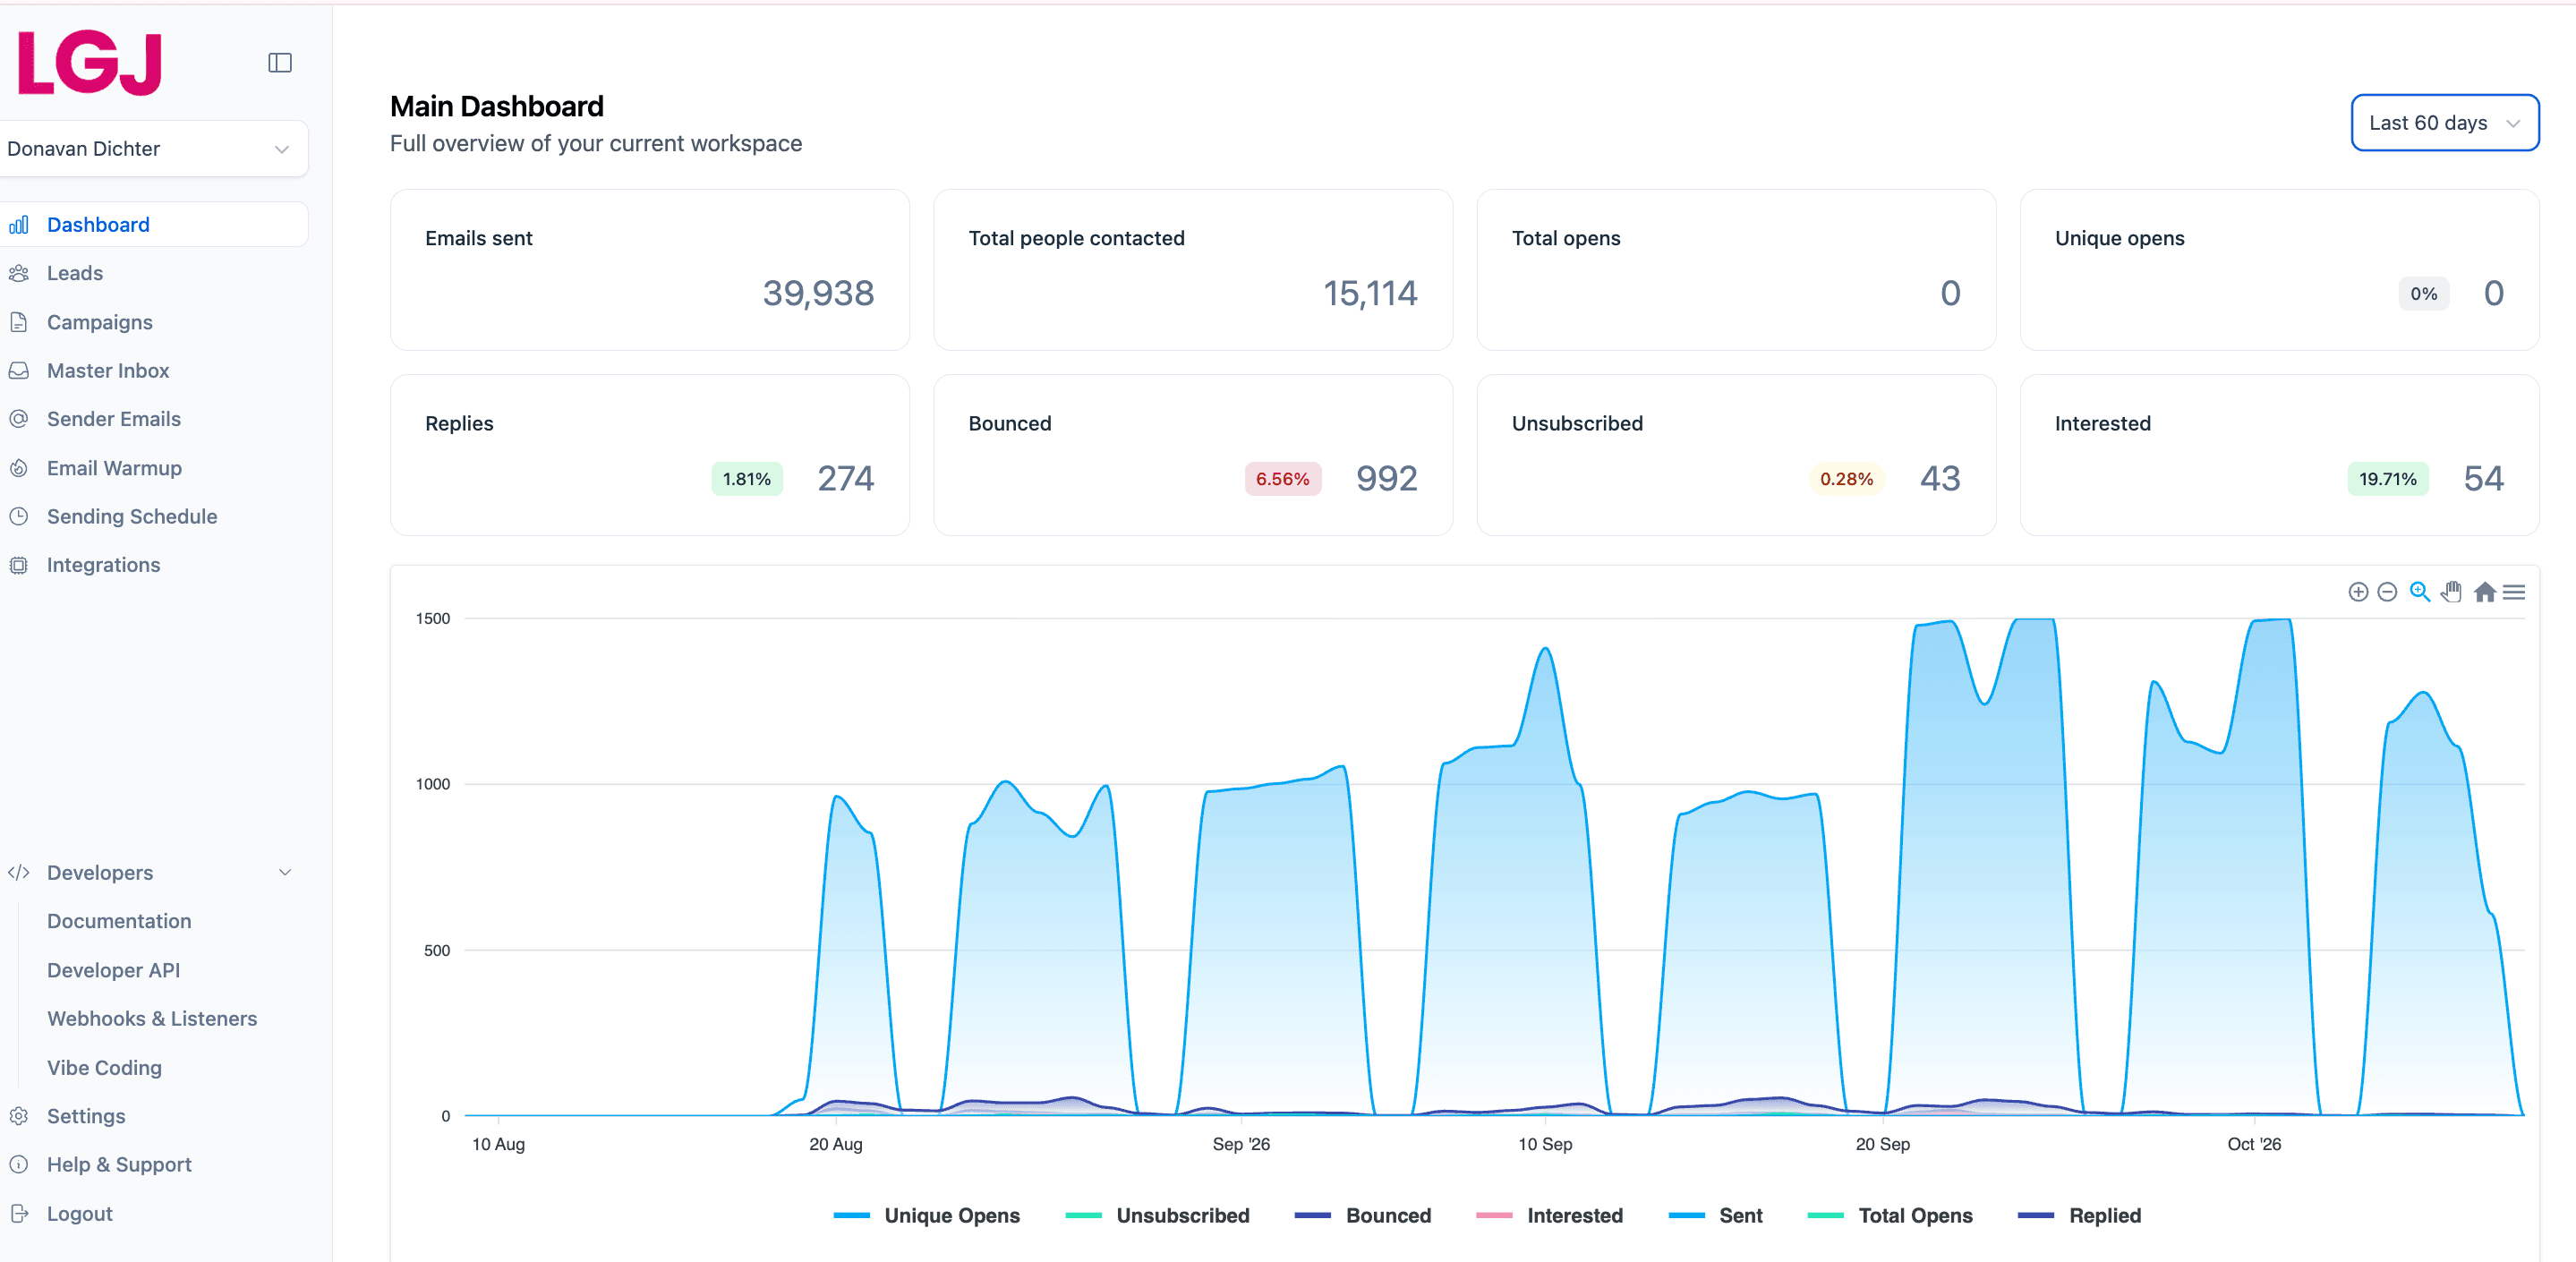Toggle the Replied series in legend
2576x1262 pixels.
[x=2080, y=1215]
